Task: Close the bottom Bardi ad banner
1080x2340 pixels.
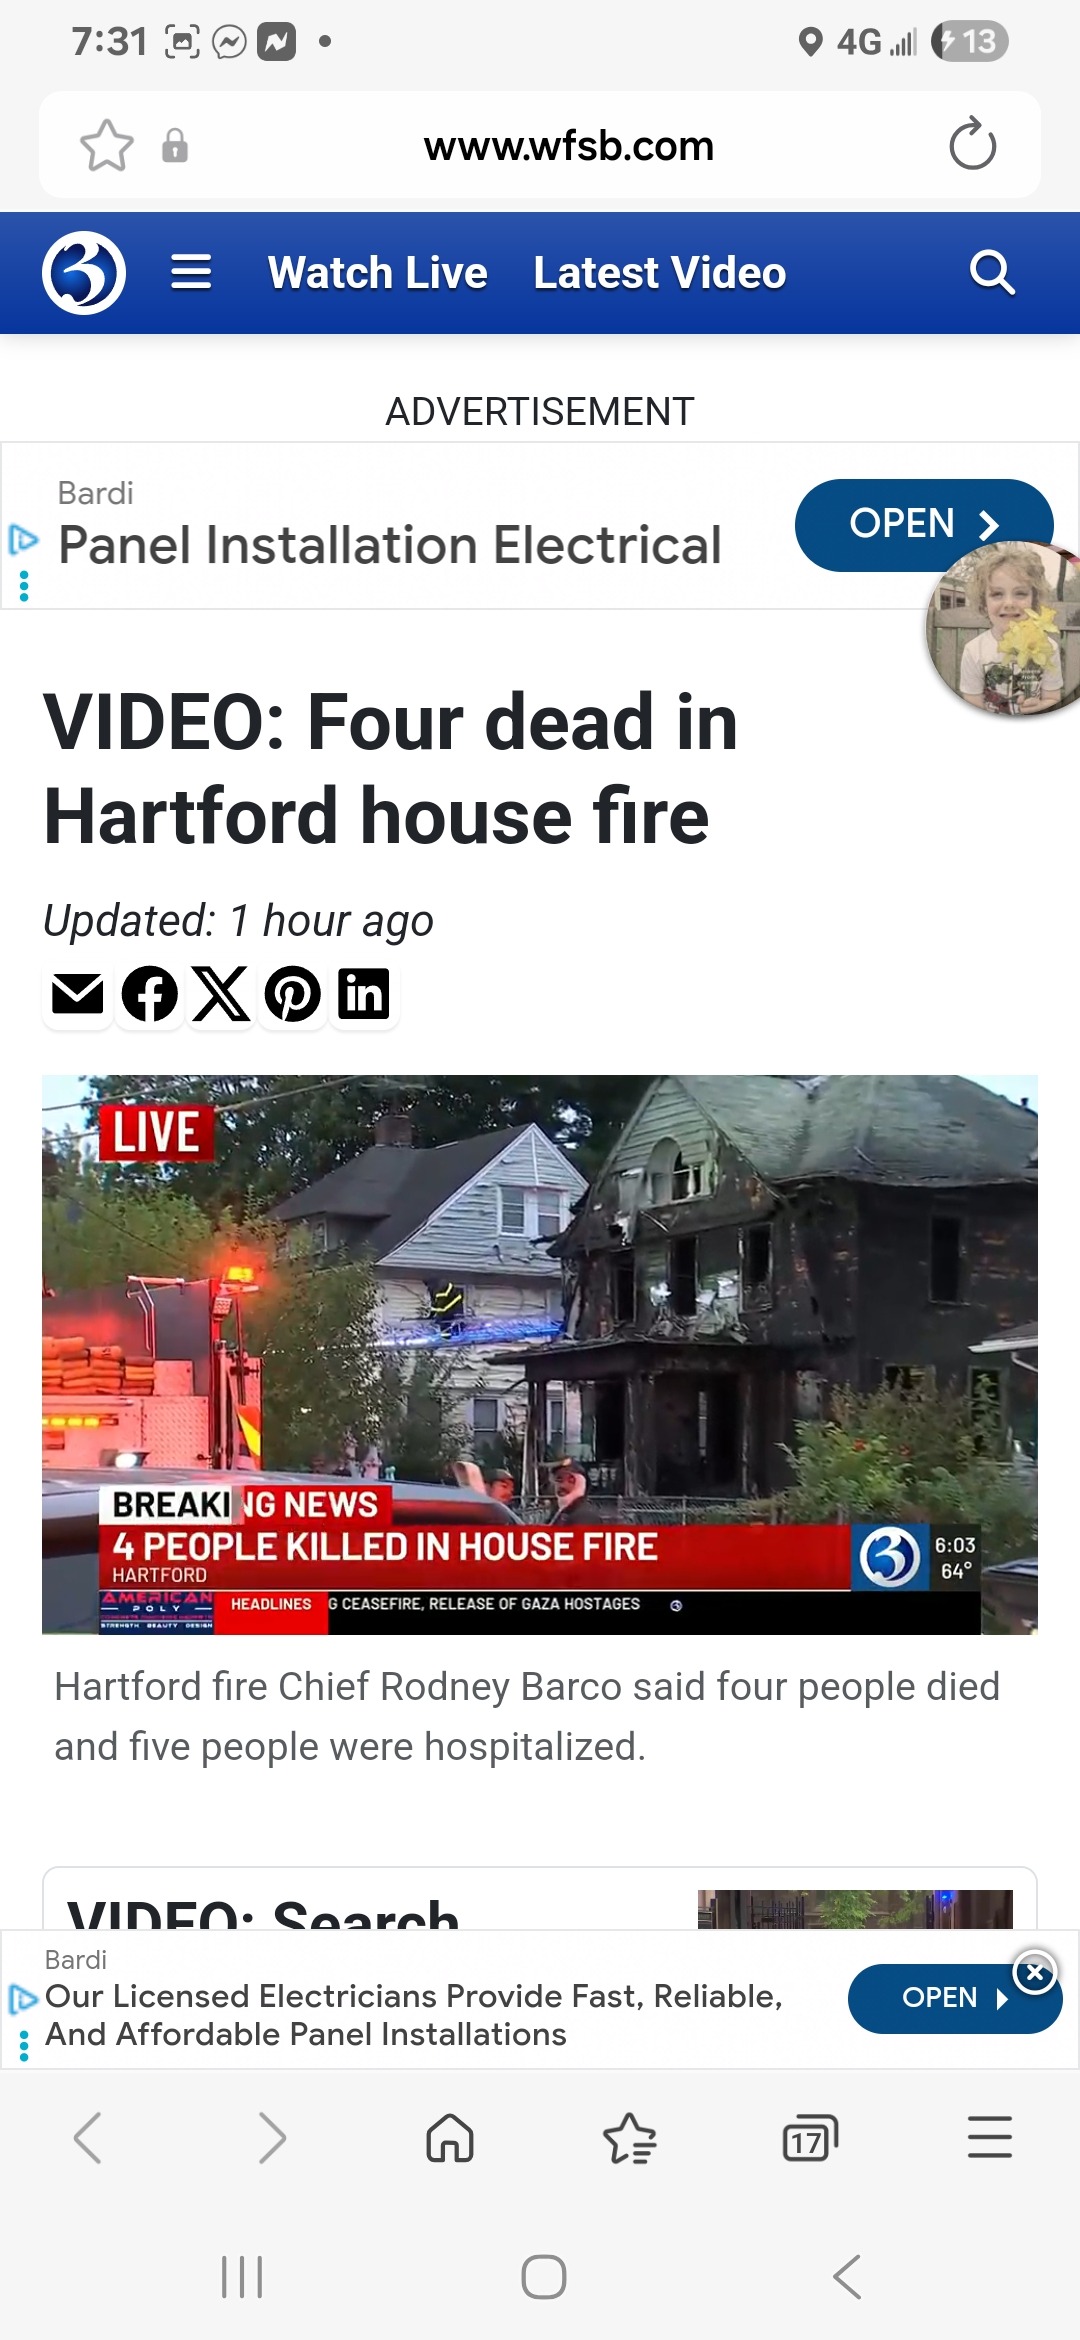Action: pyautogui.click(x=1035, y=1973)
